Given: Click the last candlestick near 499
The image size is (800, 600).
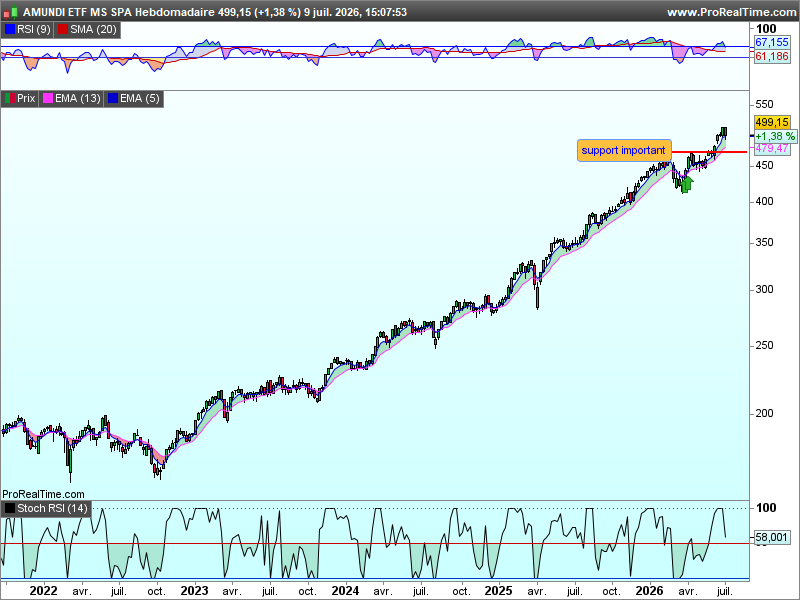Looking at the screenshot, I should (x=724, y=132).
